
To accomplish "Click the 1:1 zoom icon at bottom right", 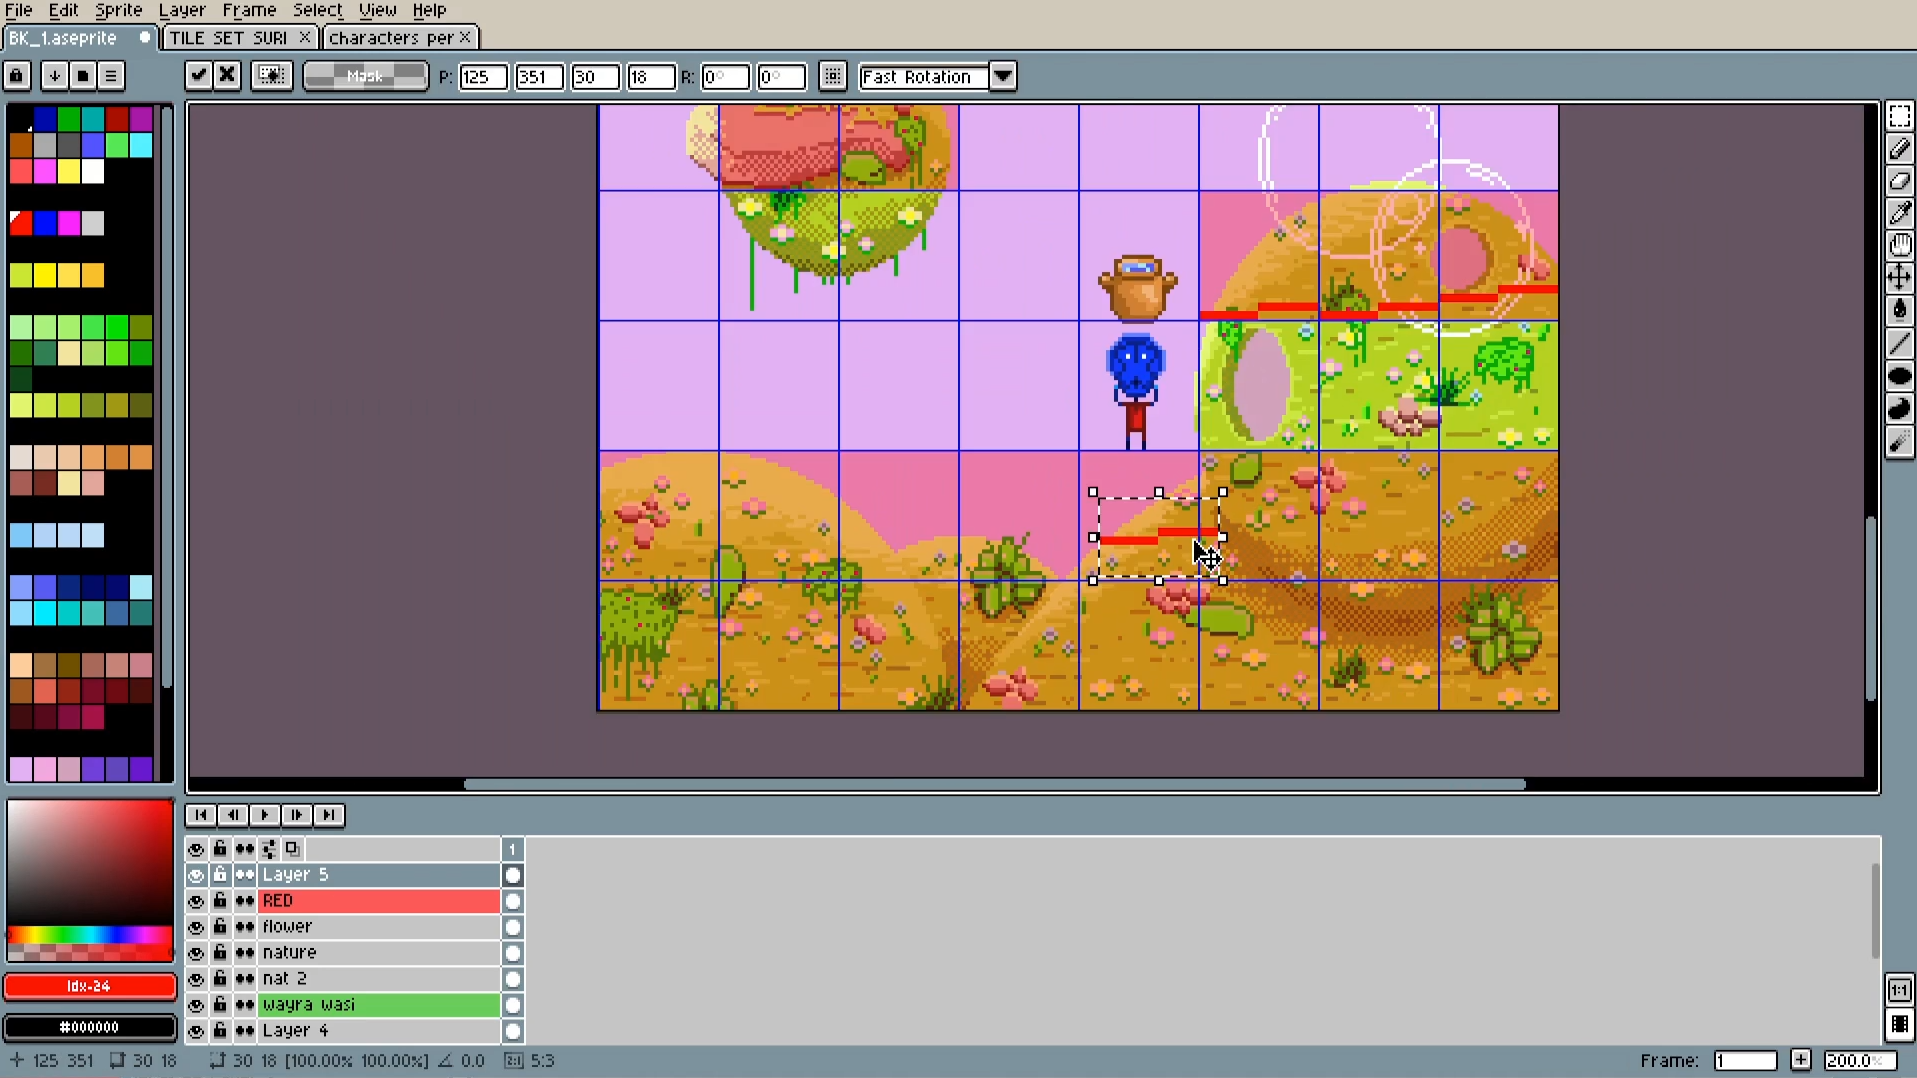I will [x=1899, y=990].
